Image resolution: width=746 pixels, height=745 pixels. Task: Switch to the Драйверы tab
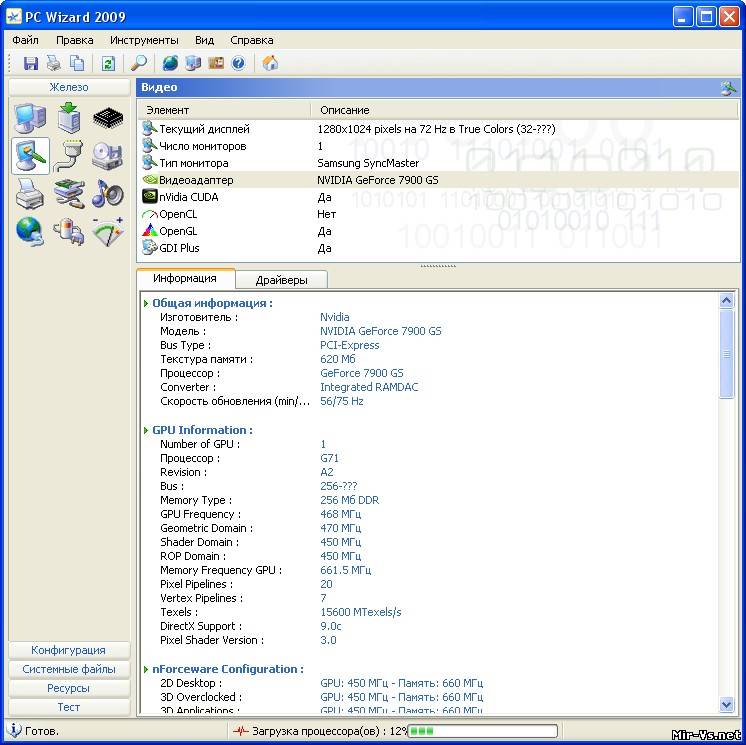pyautogui.click(x=281, y=280)
